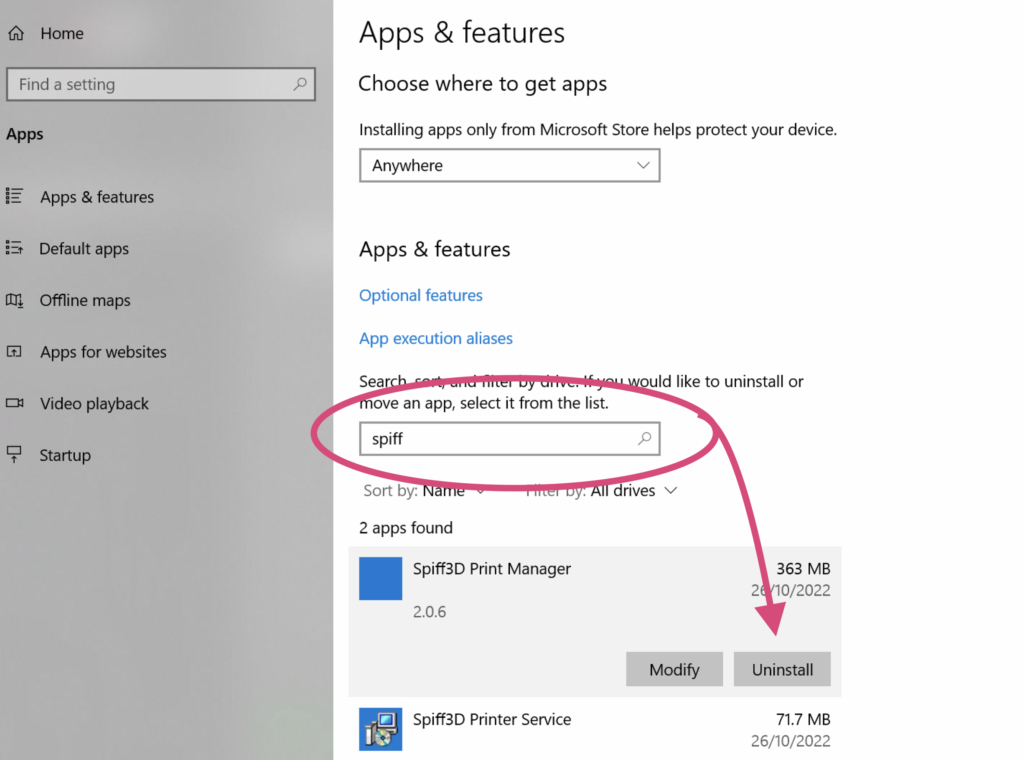Viewport: 1024px width, 760px height.
Task: Click the blue Spiff3D Print Manager icon
Action: 381,578
